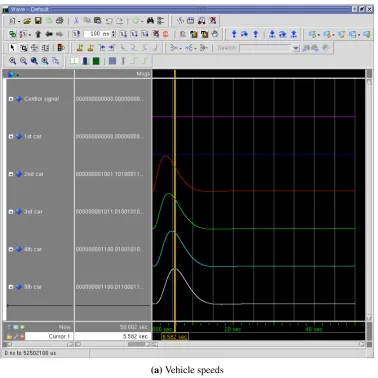Image resolution: width=378 pixels, height=378 pixels.
Task: Select the Cursor 1 name field
Action: pyautogui.click(x=49, y=336)
